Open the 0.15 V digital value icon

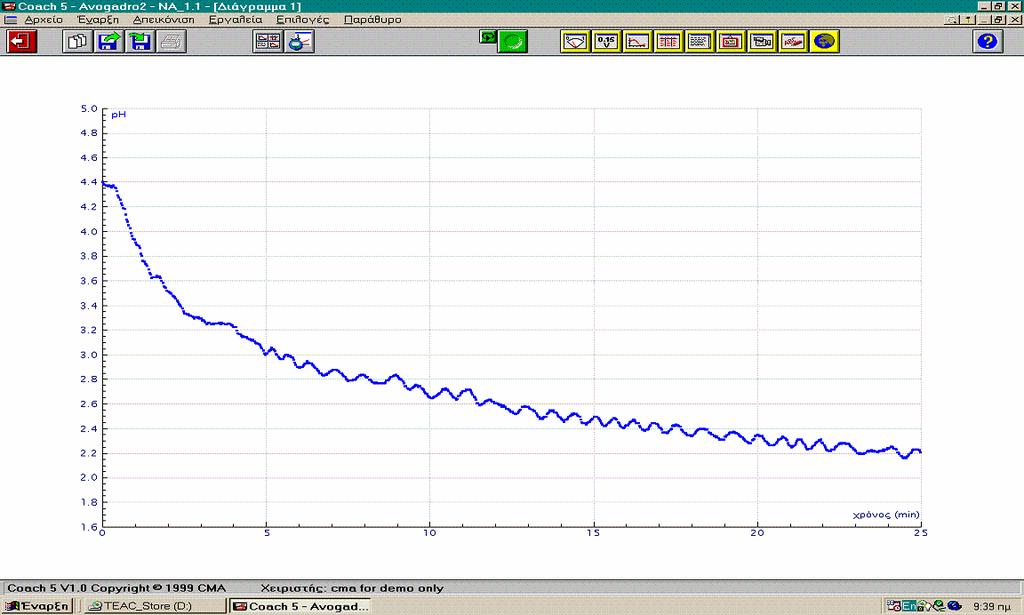pos(606,42)
